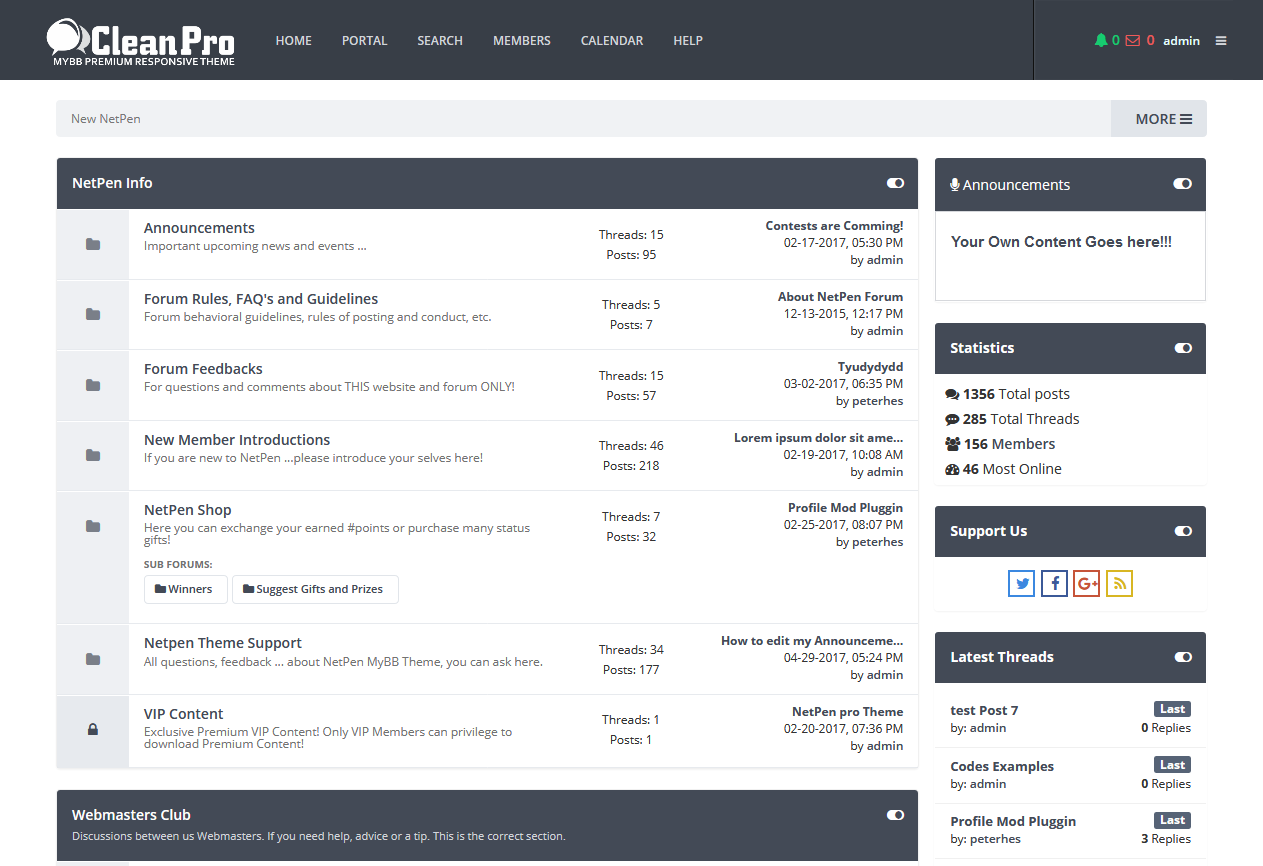Click the lock icon on VIP Content forum
Screen dimensions: 1263x866
coord(92,731)
